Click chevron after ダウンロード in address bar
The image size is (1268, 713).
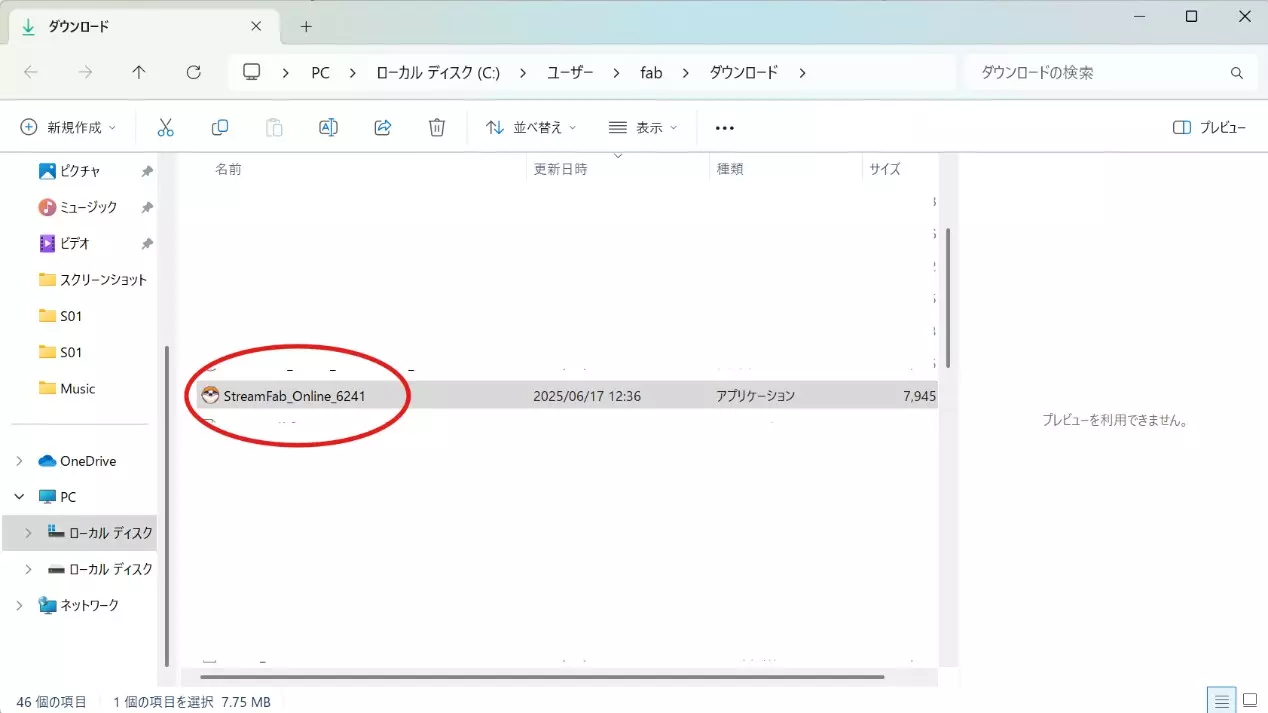803,73
